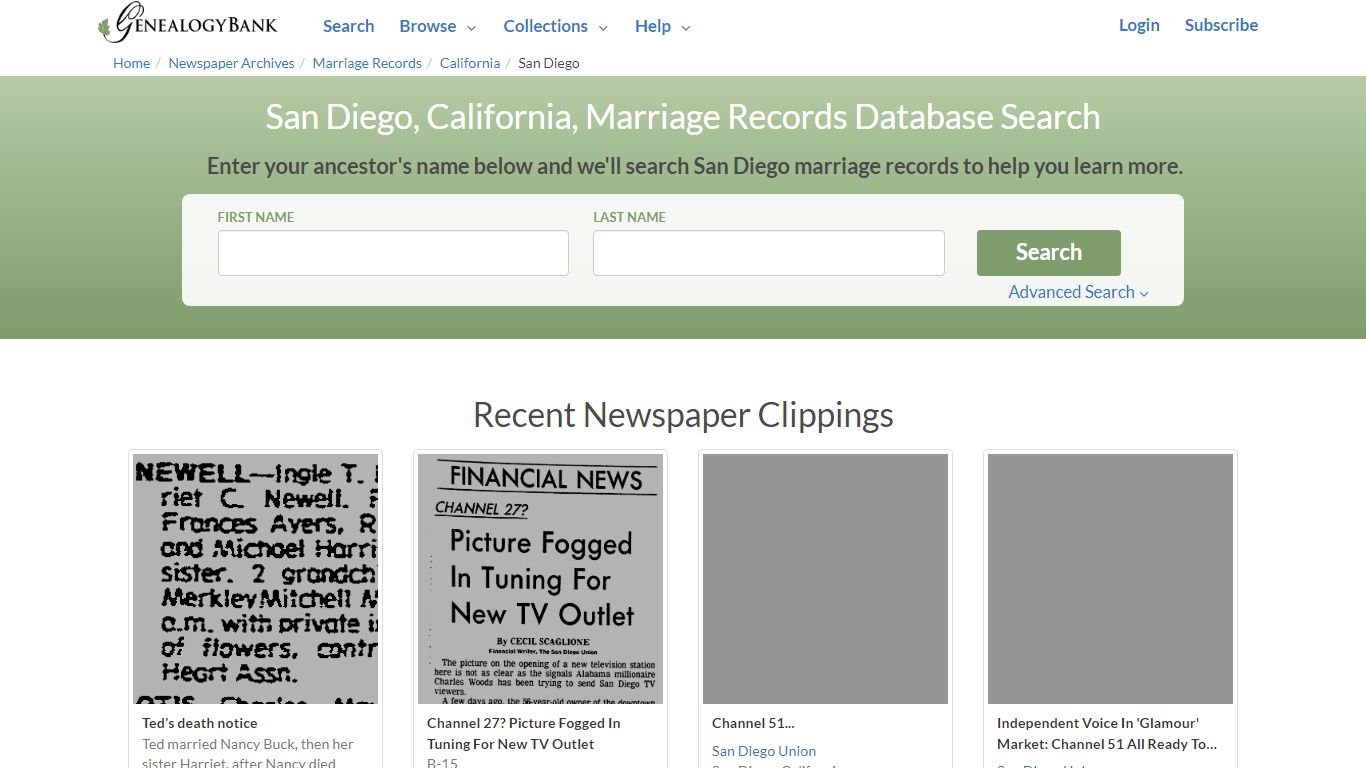Open Marriage Records breadcrumb

point(367,63)
